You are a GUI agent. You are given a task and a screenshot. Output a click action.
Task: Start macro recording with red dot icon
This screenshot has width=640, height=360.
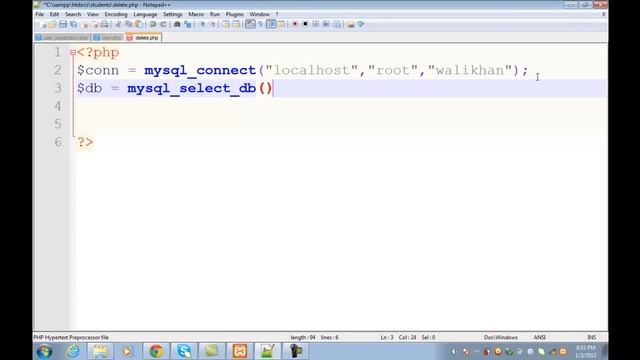[295, 24]
